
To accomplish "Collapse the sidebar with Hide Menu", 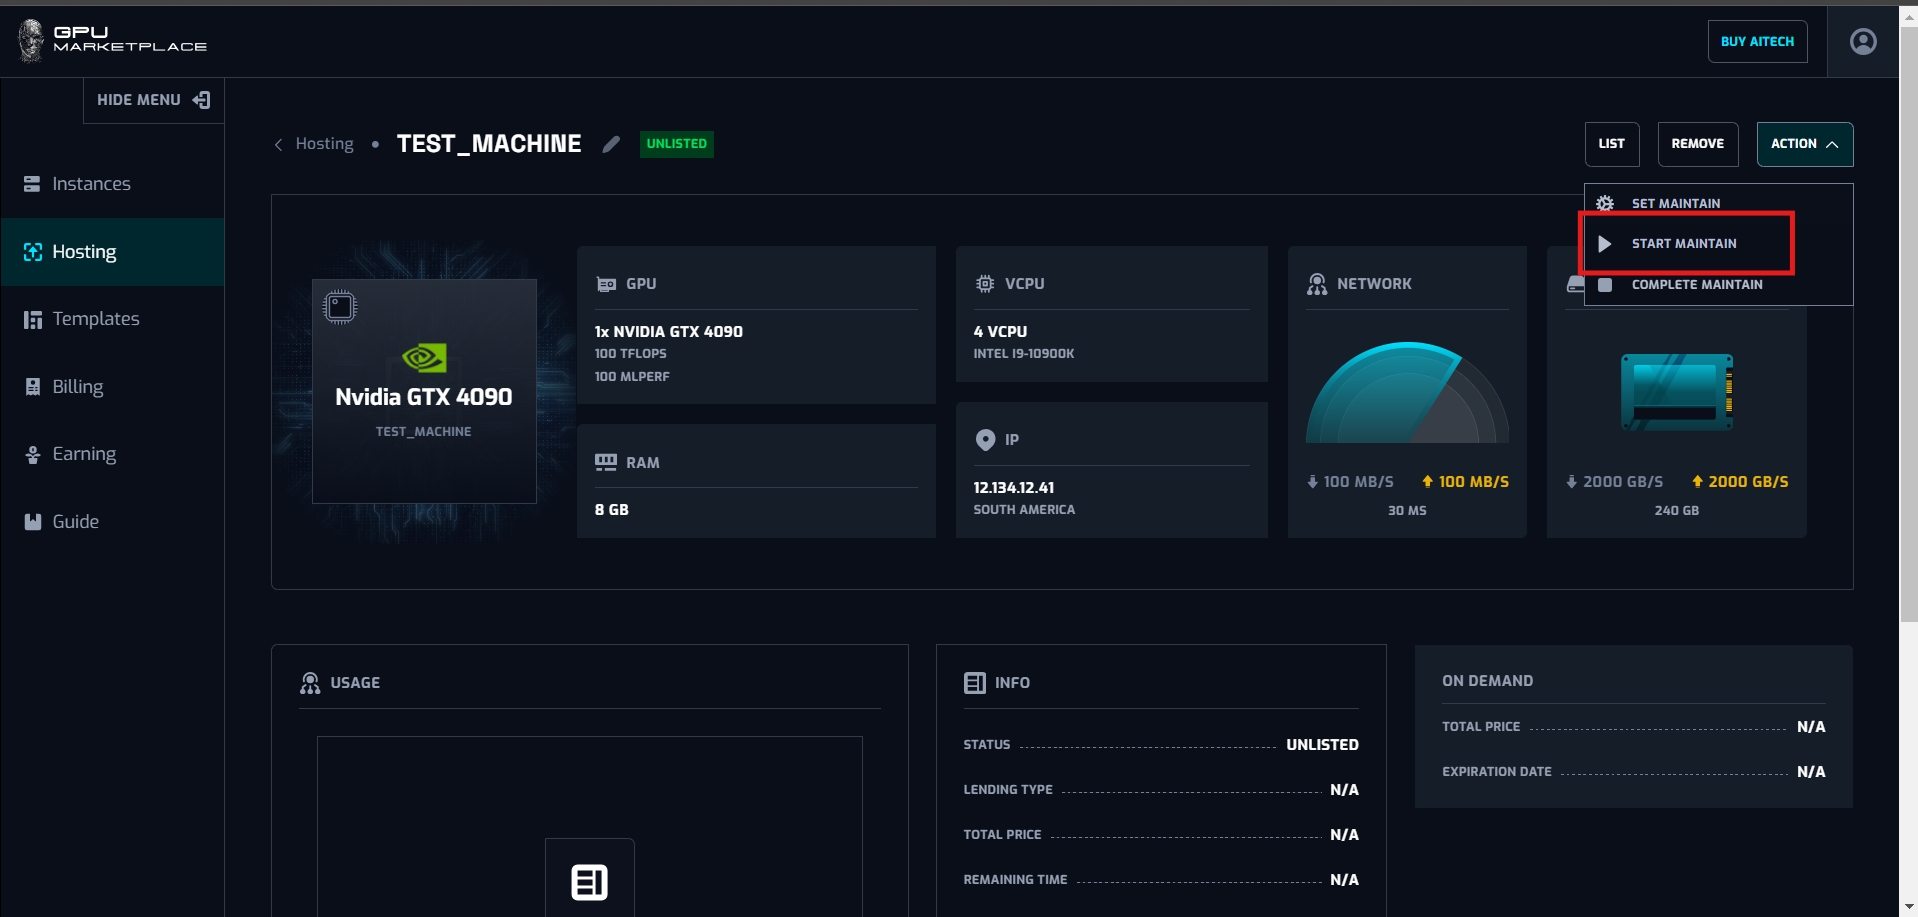I will click(153, 100).
